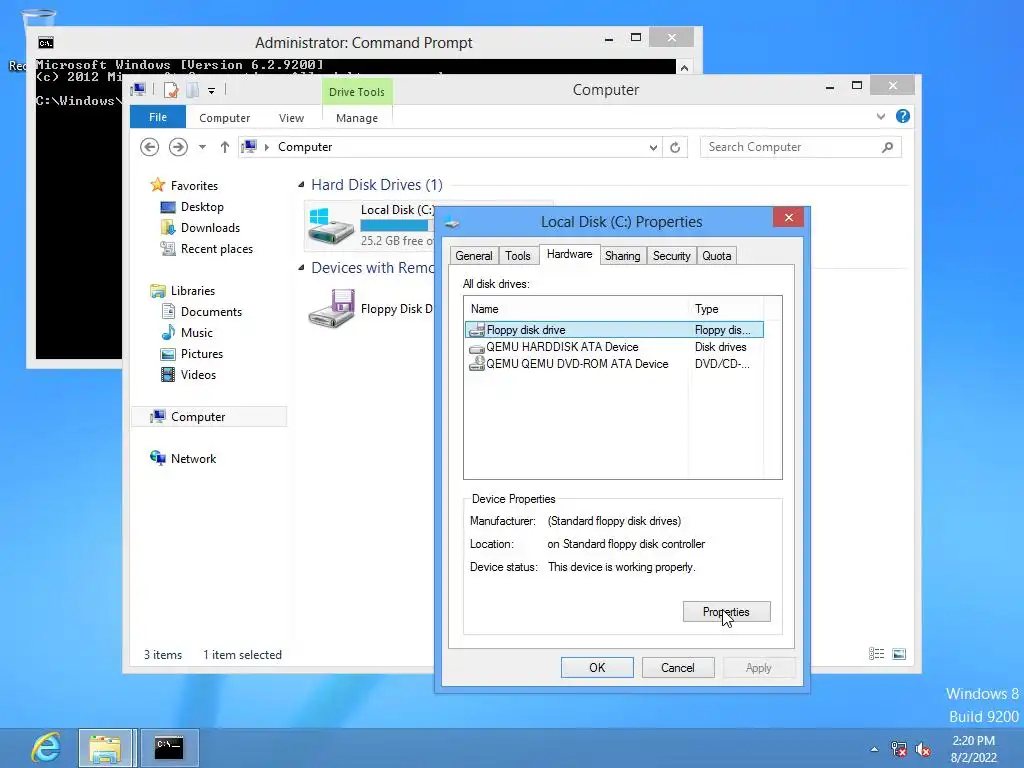This screenshot has height=768, width=1024.
Task: Collapse the Hard Disk Drives group
Action: point(301,185)
